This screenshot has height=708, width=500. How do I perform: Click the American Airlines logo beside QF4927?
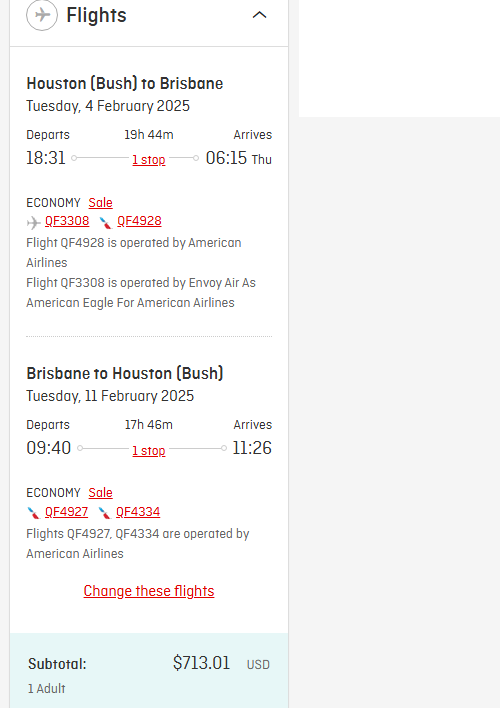click(x=33, y=512)
